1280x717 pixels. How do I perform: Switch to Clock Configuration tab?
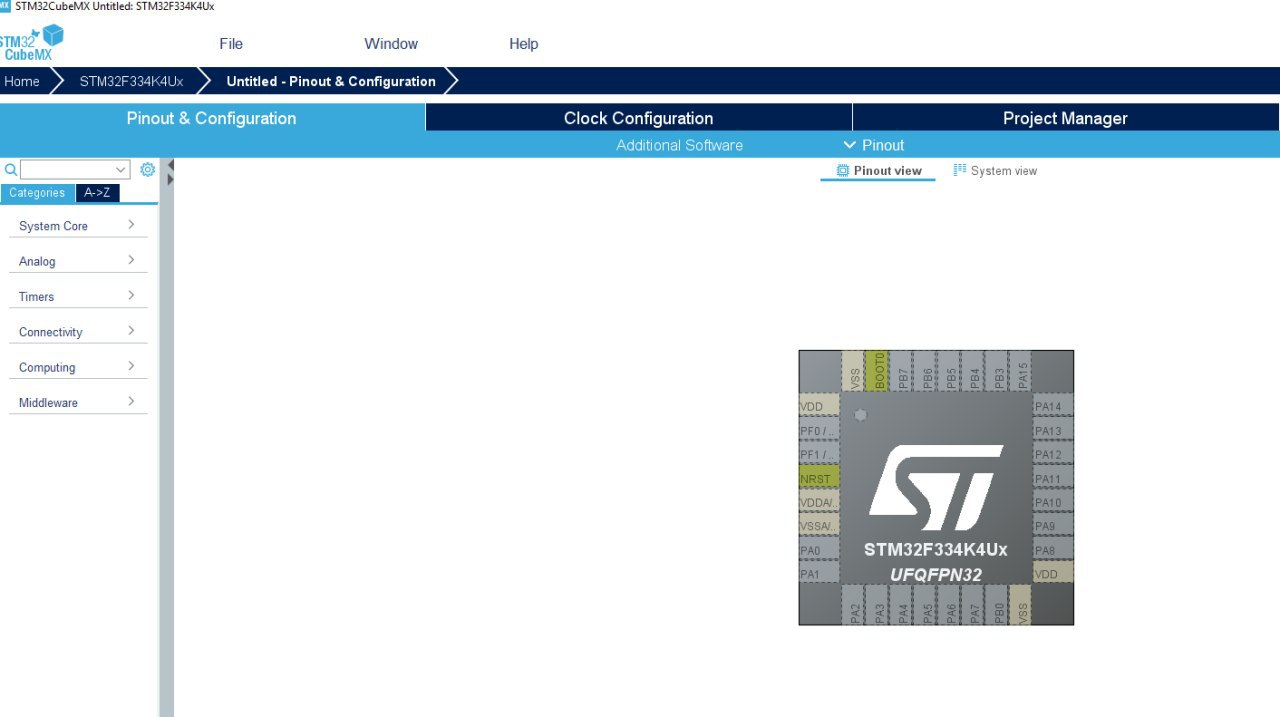(x=639, y=118)
